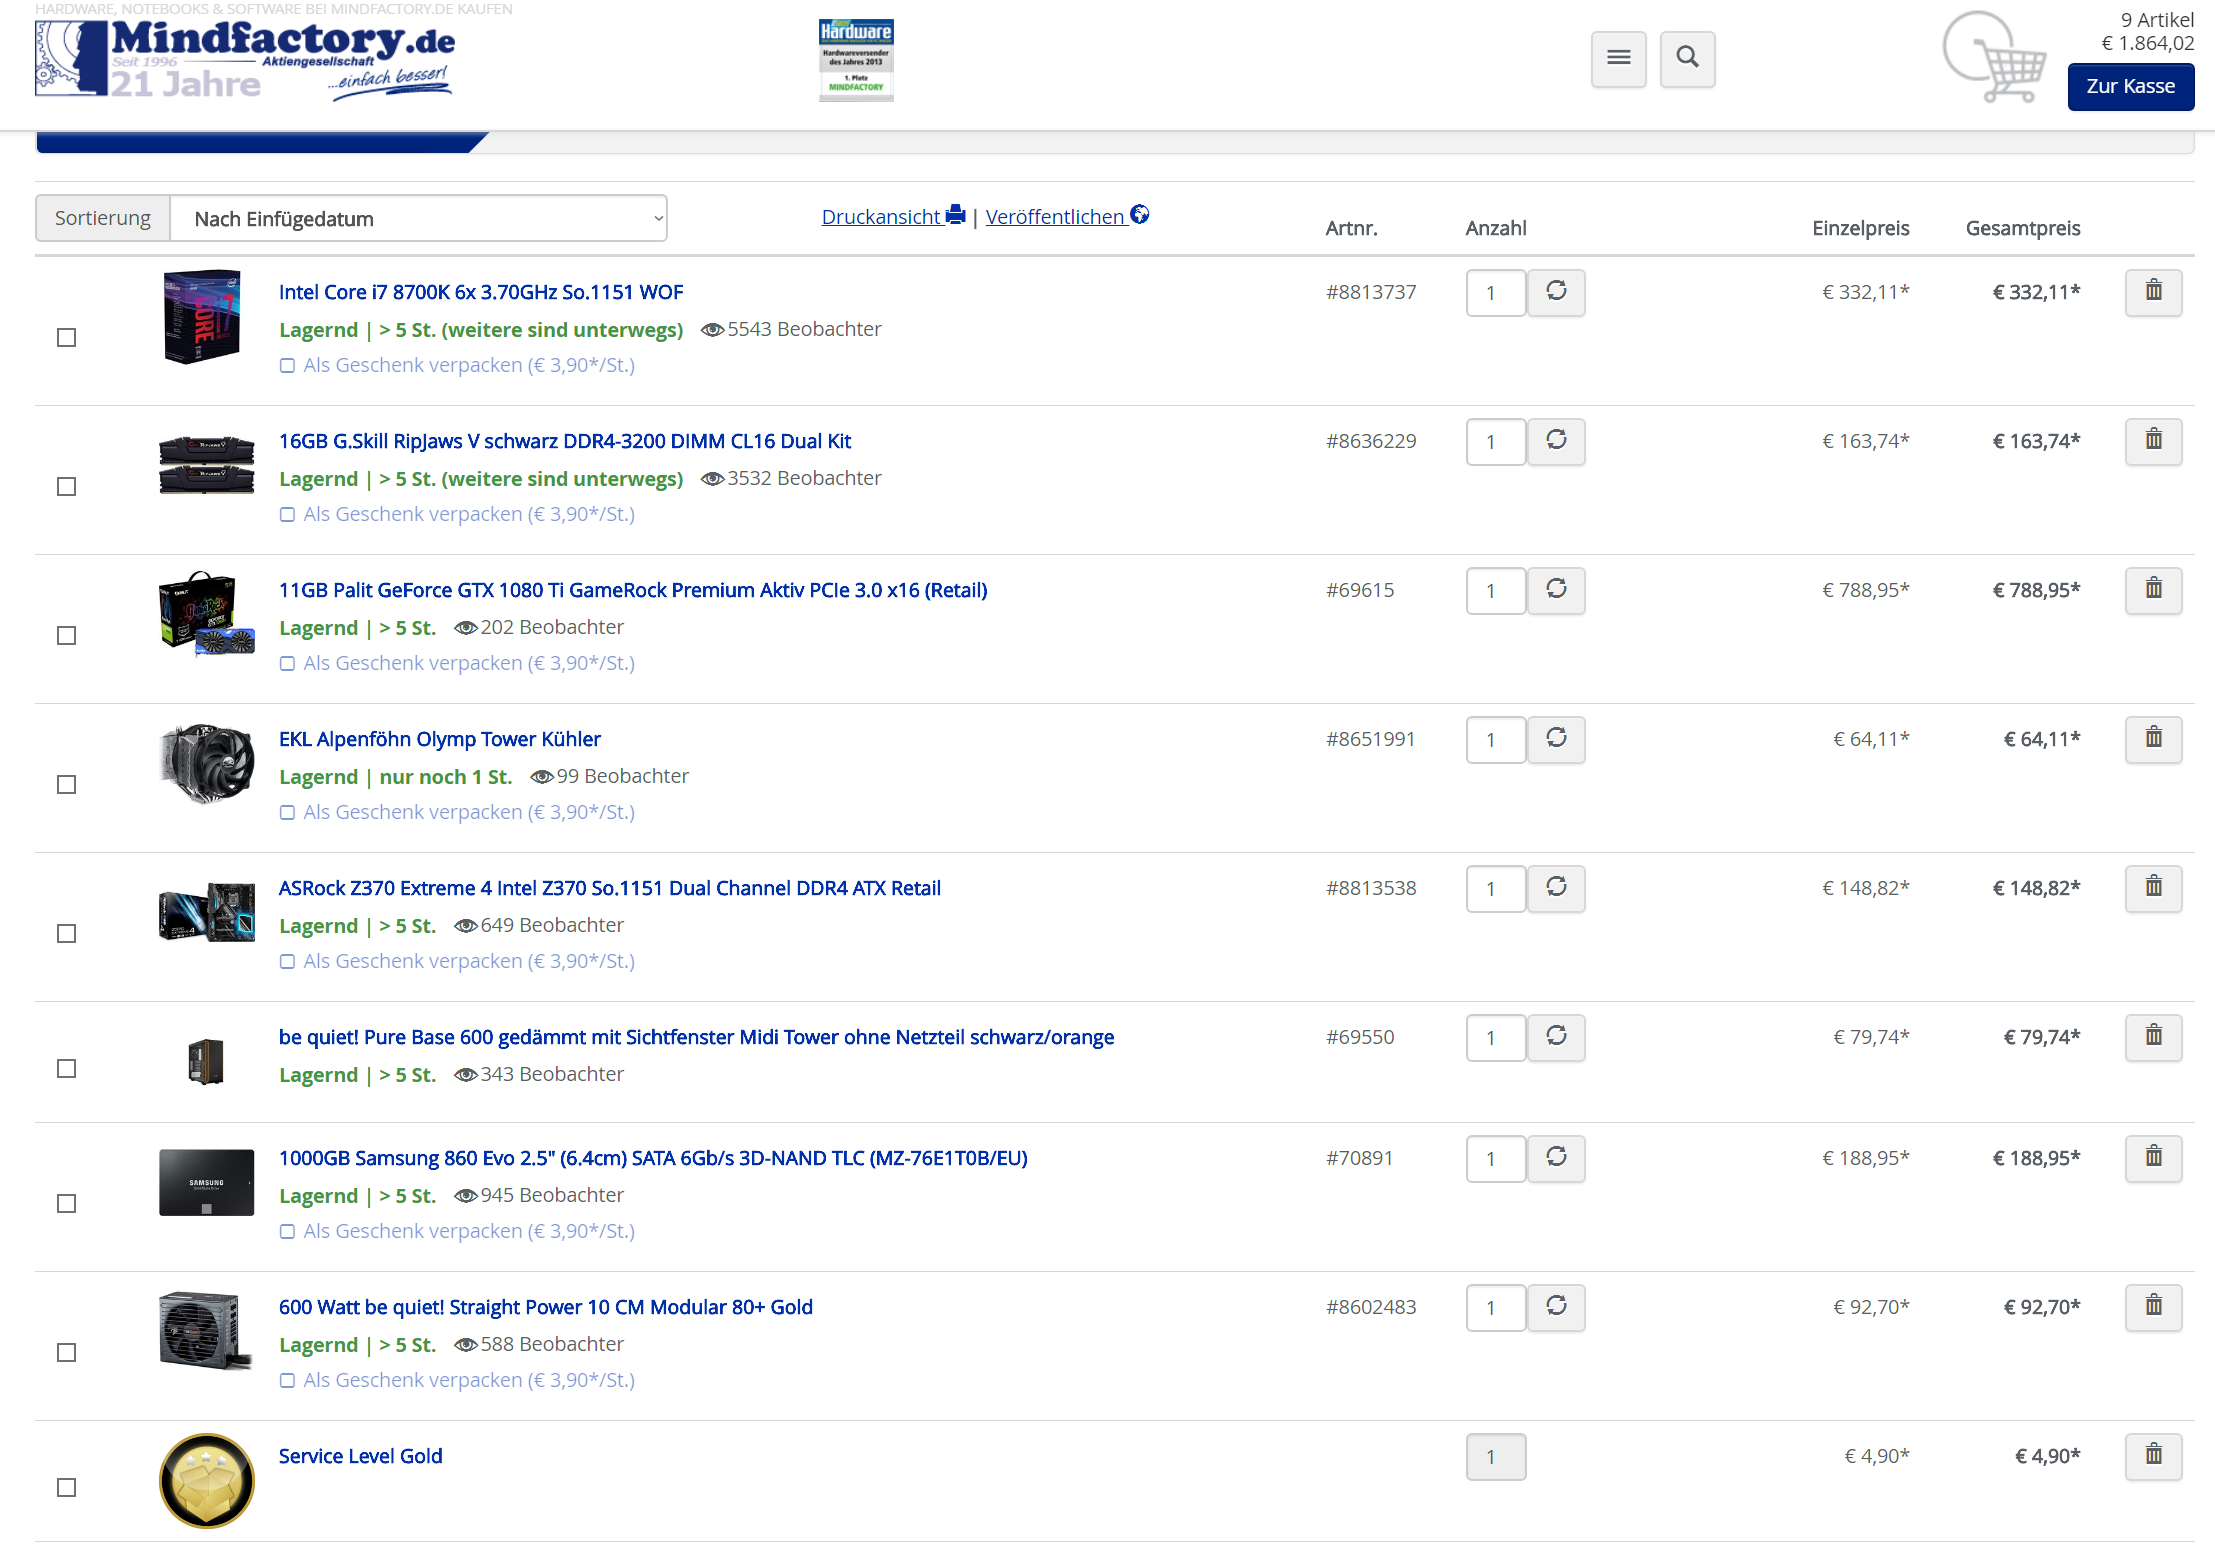Update quantity of Palit GTX 1080 Ti
Viewport: 2215px width, 1557px height.
[x=1556, y=590]
